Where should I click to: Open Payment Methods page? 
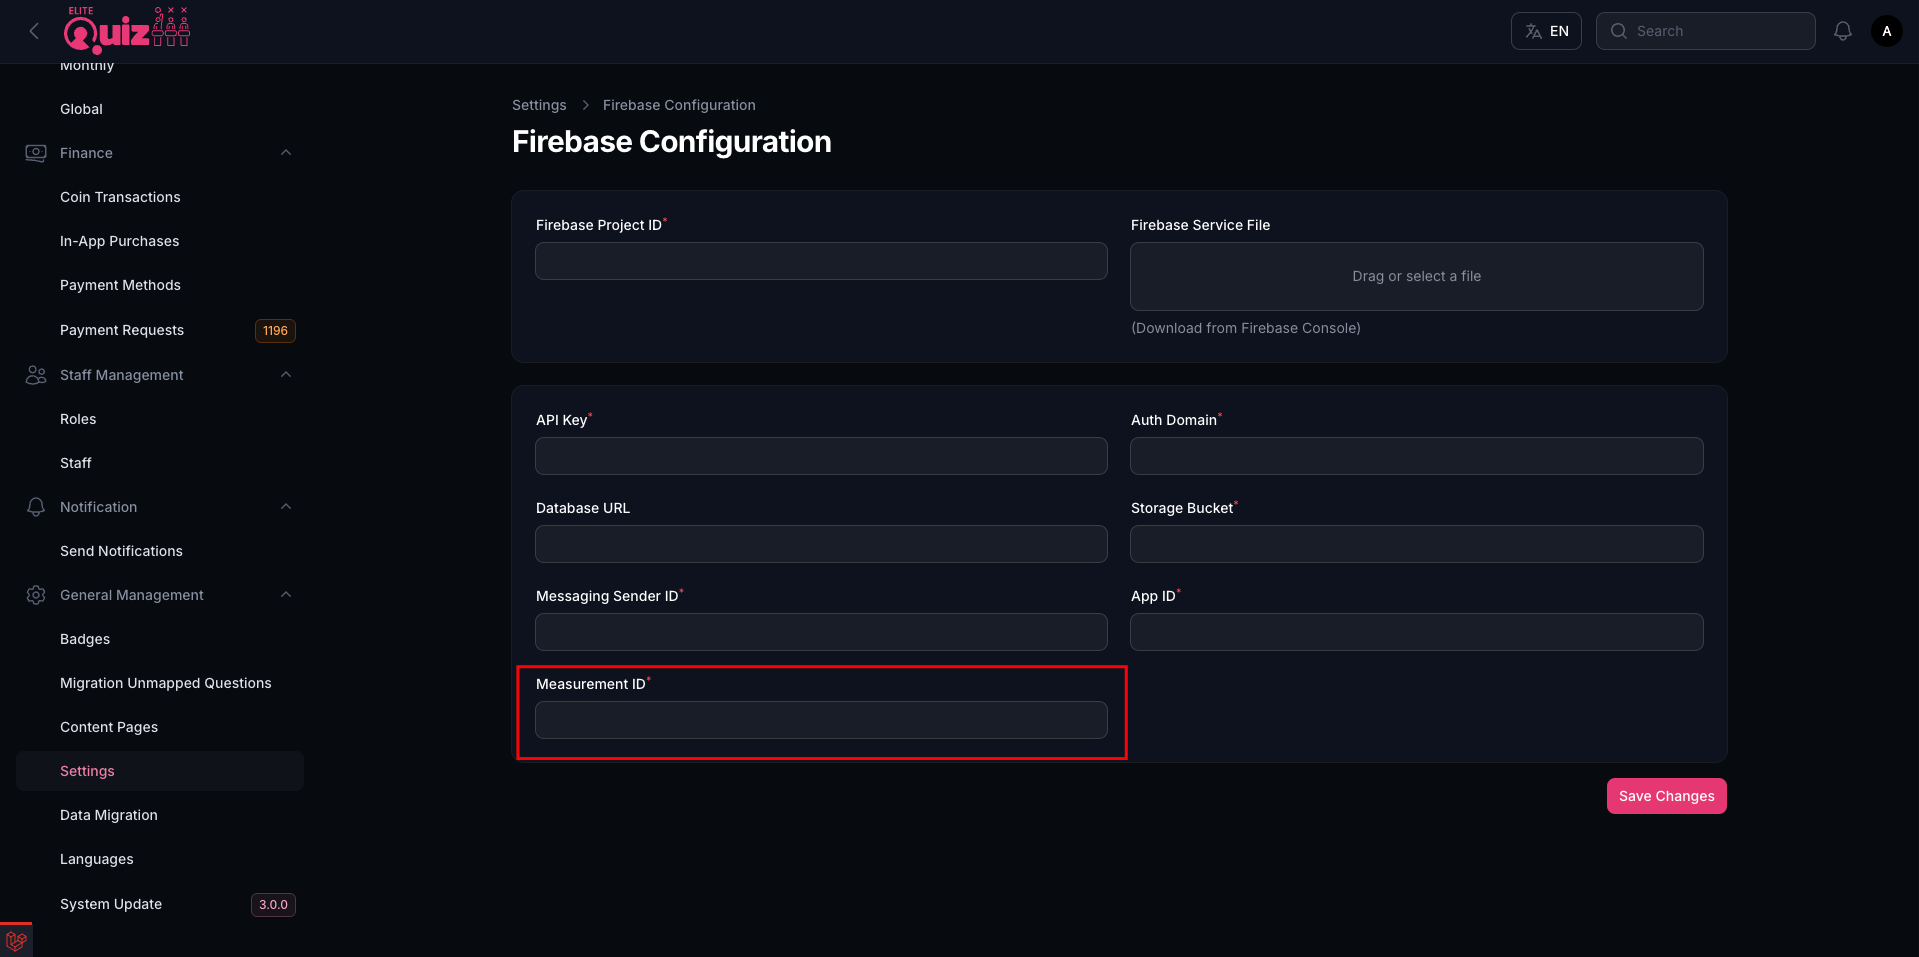point(120,285)
